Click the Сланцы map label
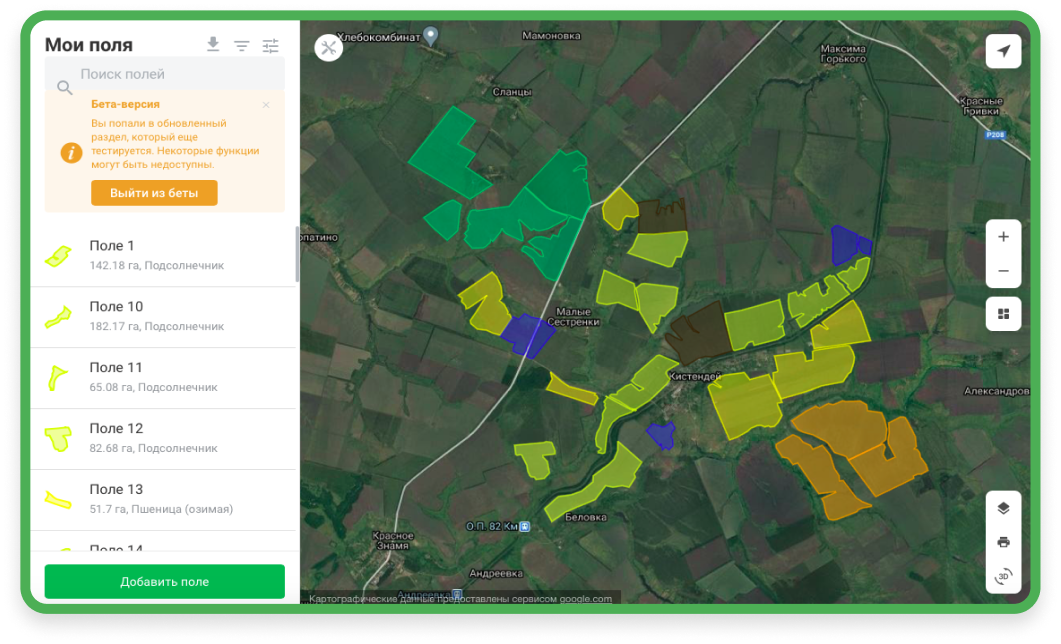The height and width of the screenshot is (644, 1061). point(512,91)
